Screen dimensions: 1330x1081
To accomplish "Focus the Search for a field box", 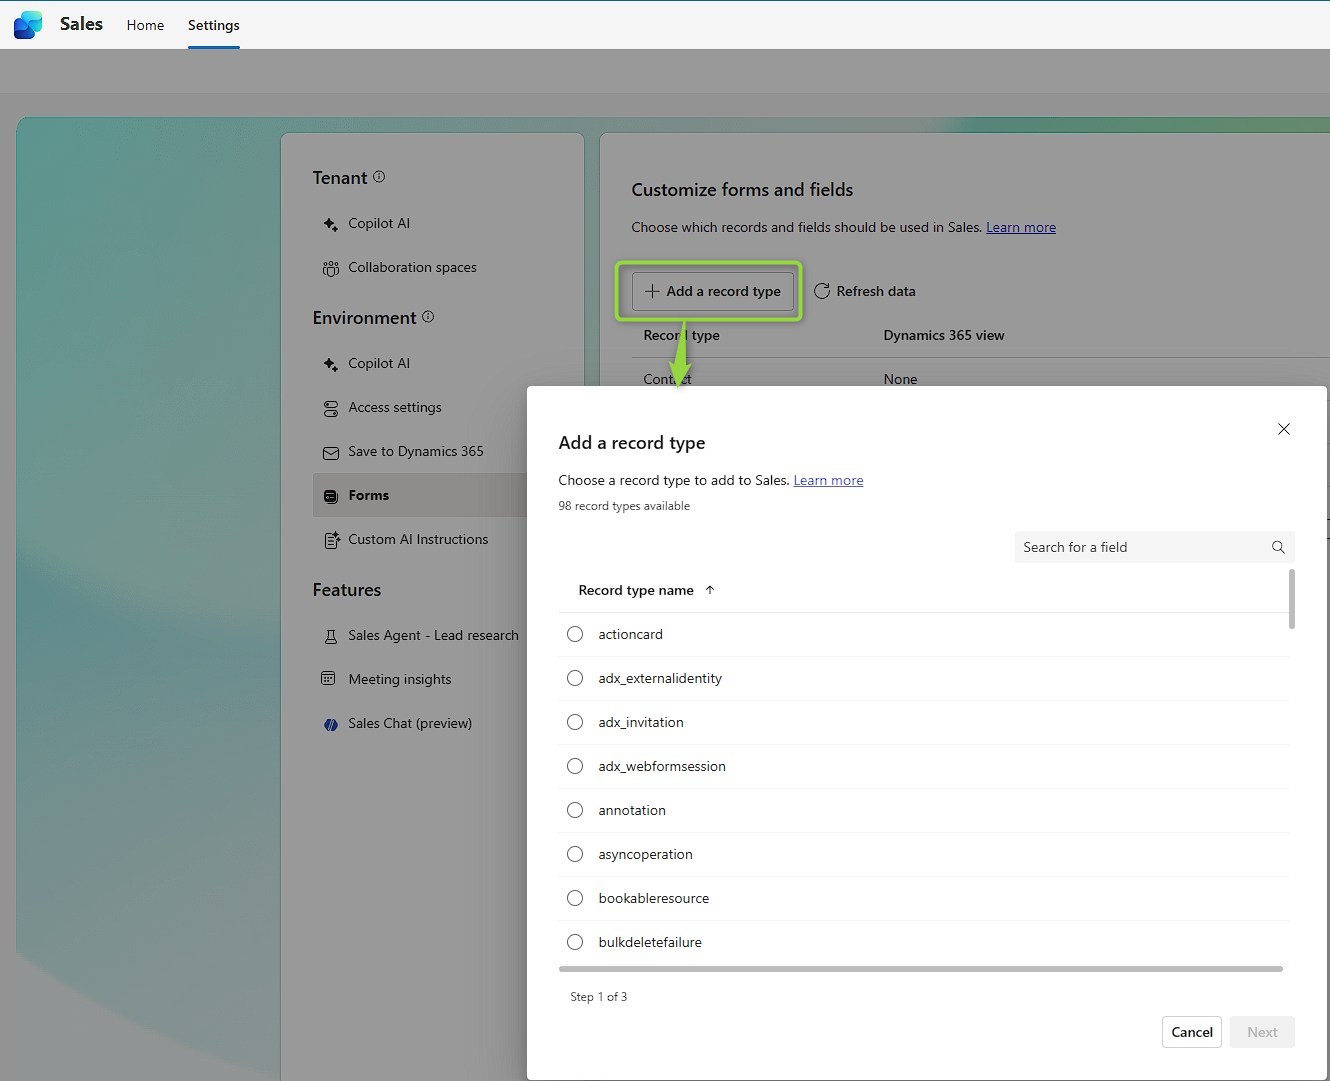I will click(x=1140, y=547).
